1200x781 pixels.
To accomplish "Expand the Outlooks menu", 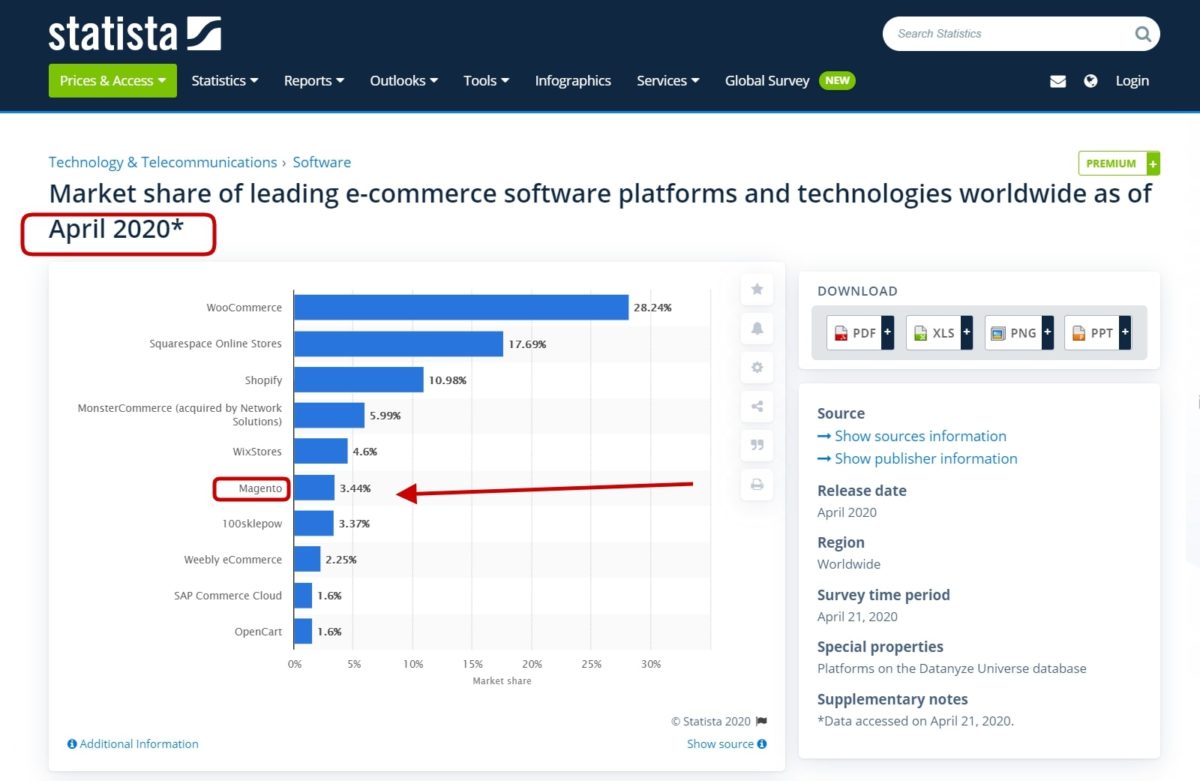I will click(404, 81).
